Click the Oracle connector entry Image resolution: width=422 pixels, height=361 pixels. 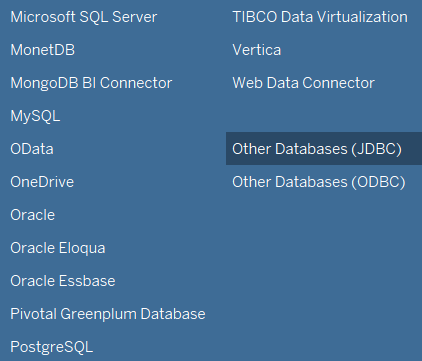tap(33, 215)
